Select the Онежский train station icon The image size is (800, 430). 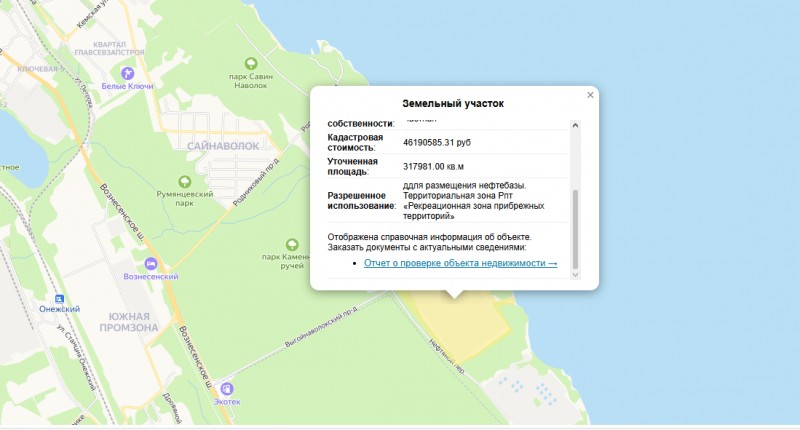pos(59,297)
